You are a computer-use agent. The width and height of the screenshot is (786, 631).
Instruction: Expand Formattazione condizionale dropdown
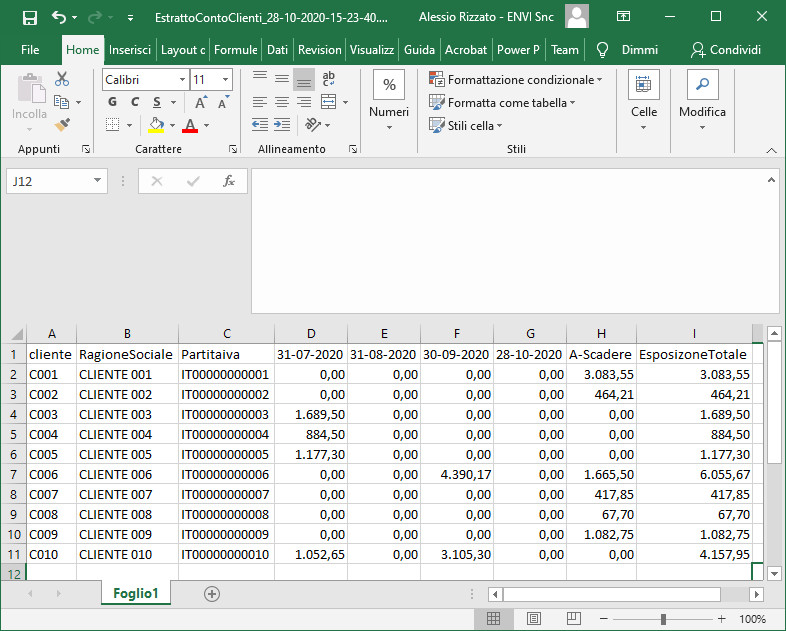pyautogui.click(x=516, y=80)
